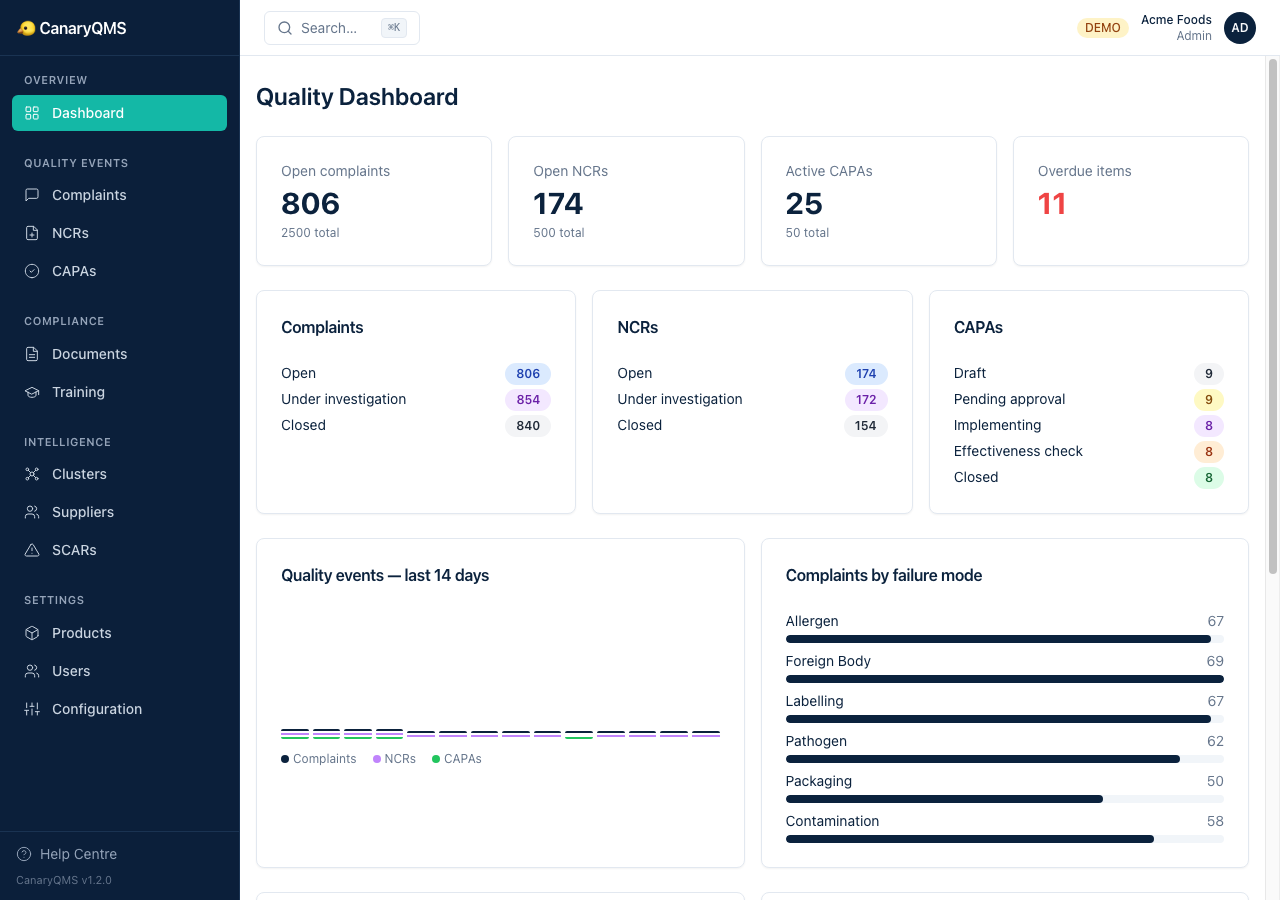Click the page vertical scrollbar
The width and height of the screenshot is (1280, 900).
pos(1273,316)
